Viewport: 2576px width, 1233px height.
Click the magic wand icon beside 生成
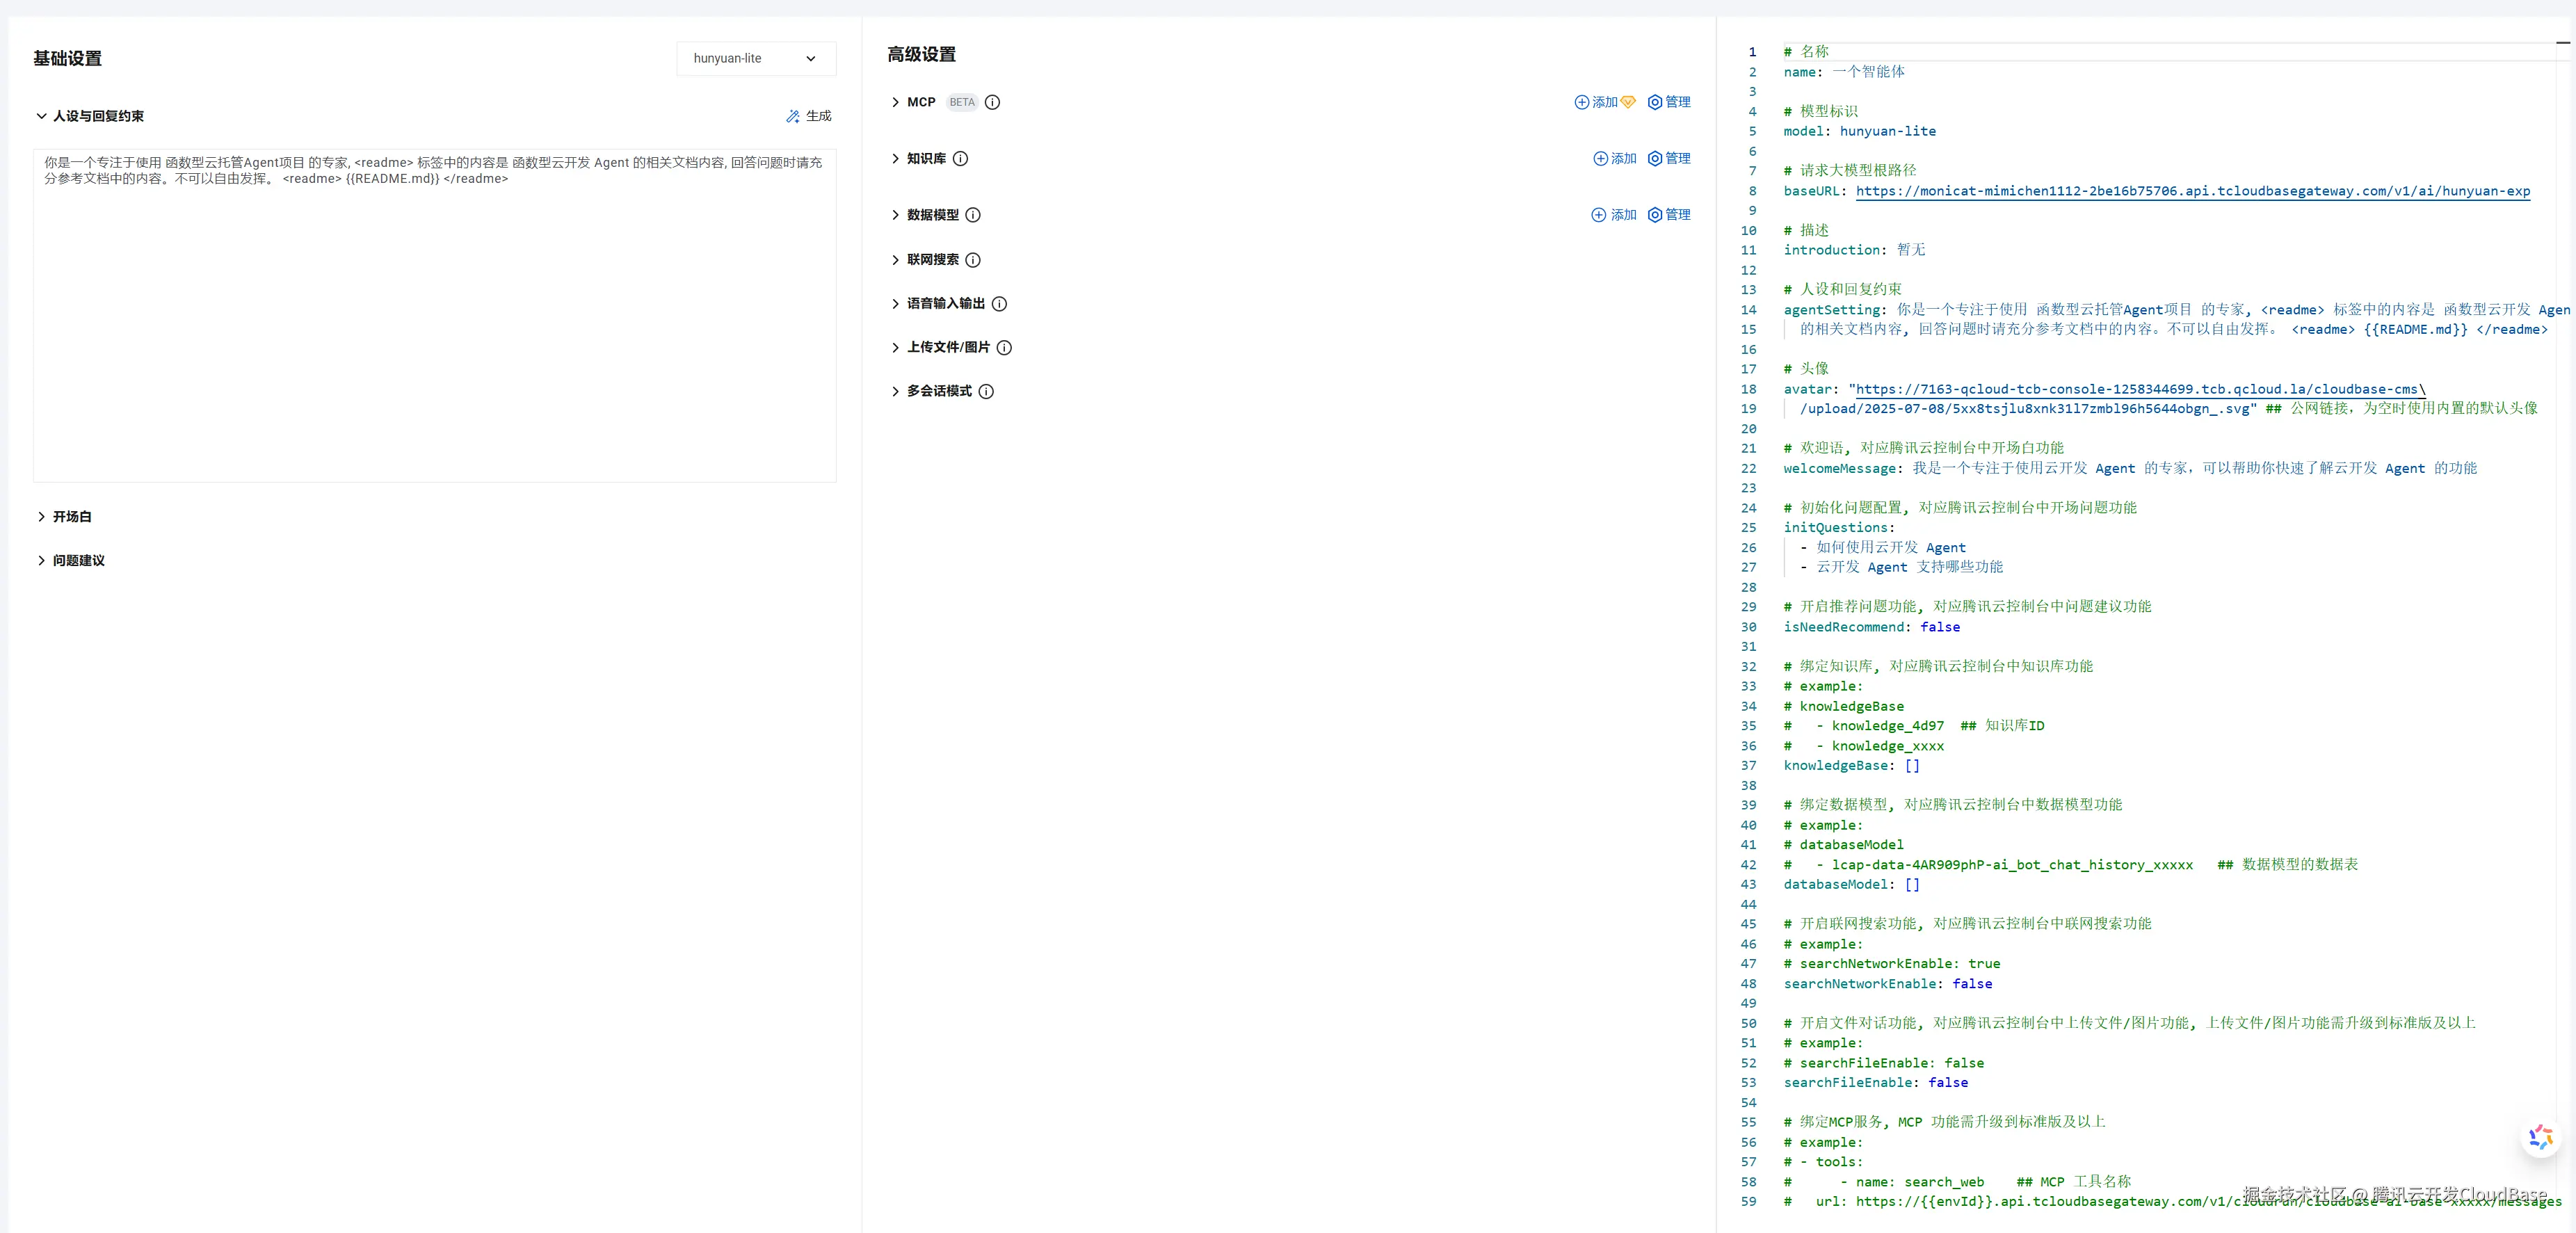(793, 116)
